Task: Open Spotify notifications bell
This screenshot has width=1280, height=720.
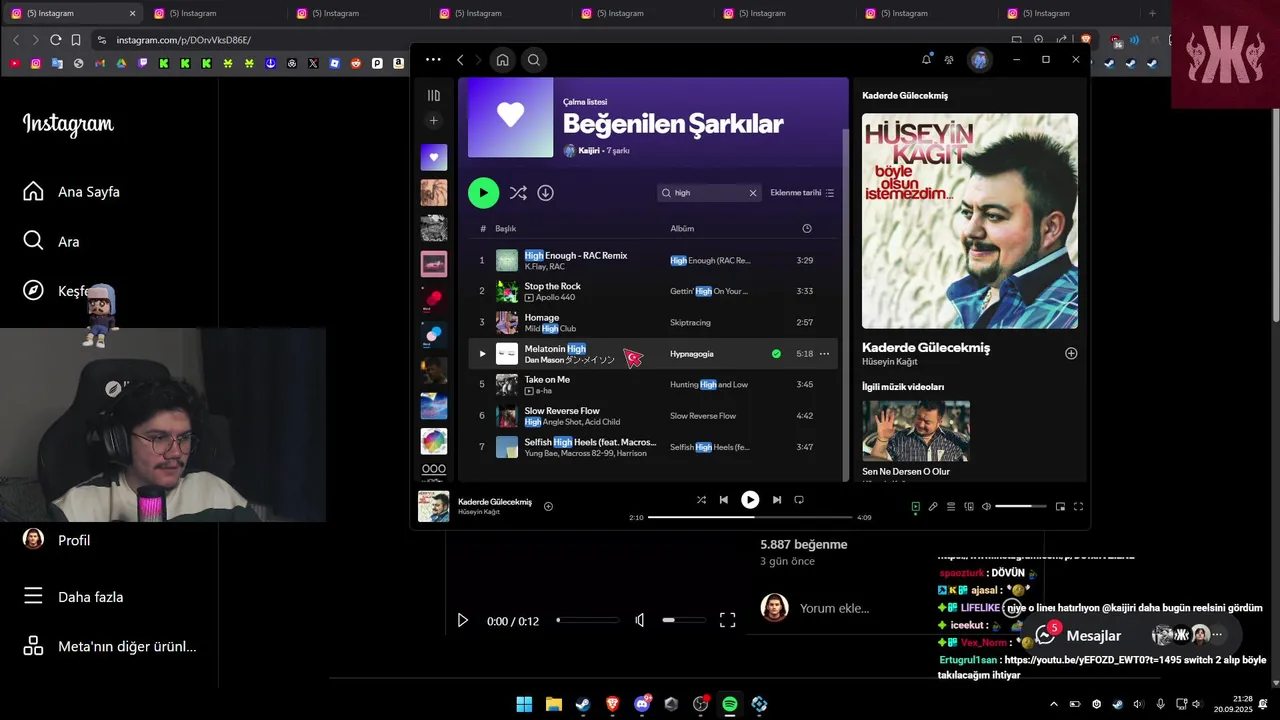Action: click(x=926, y=60)
